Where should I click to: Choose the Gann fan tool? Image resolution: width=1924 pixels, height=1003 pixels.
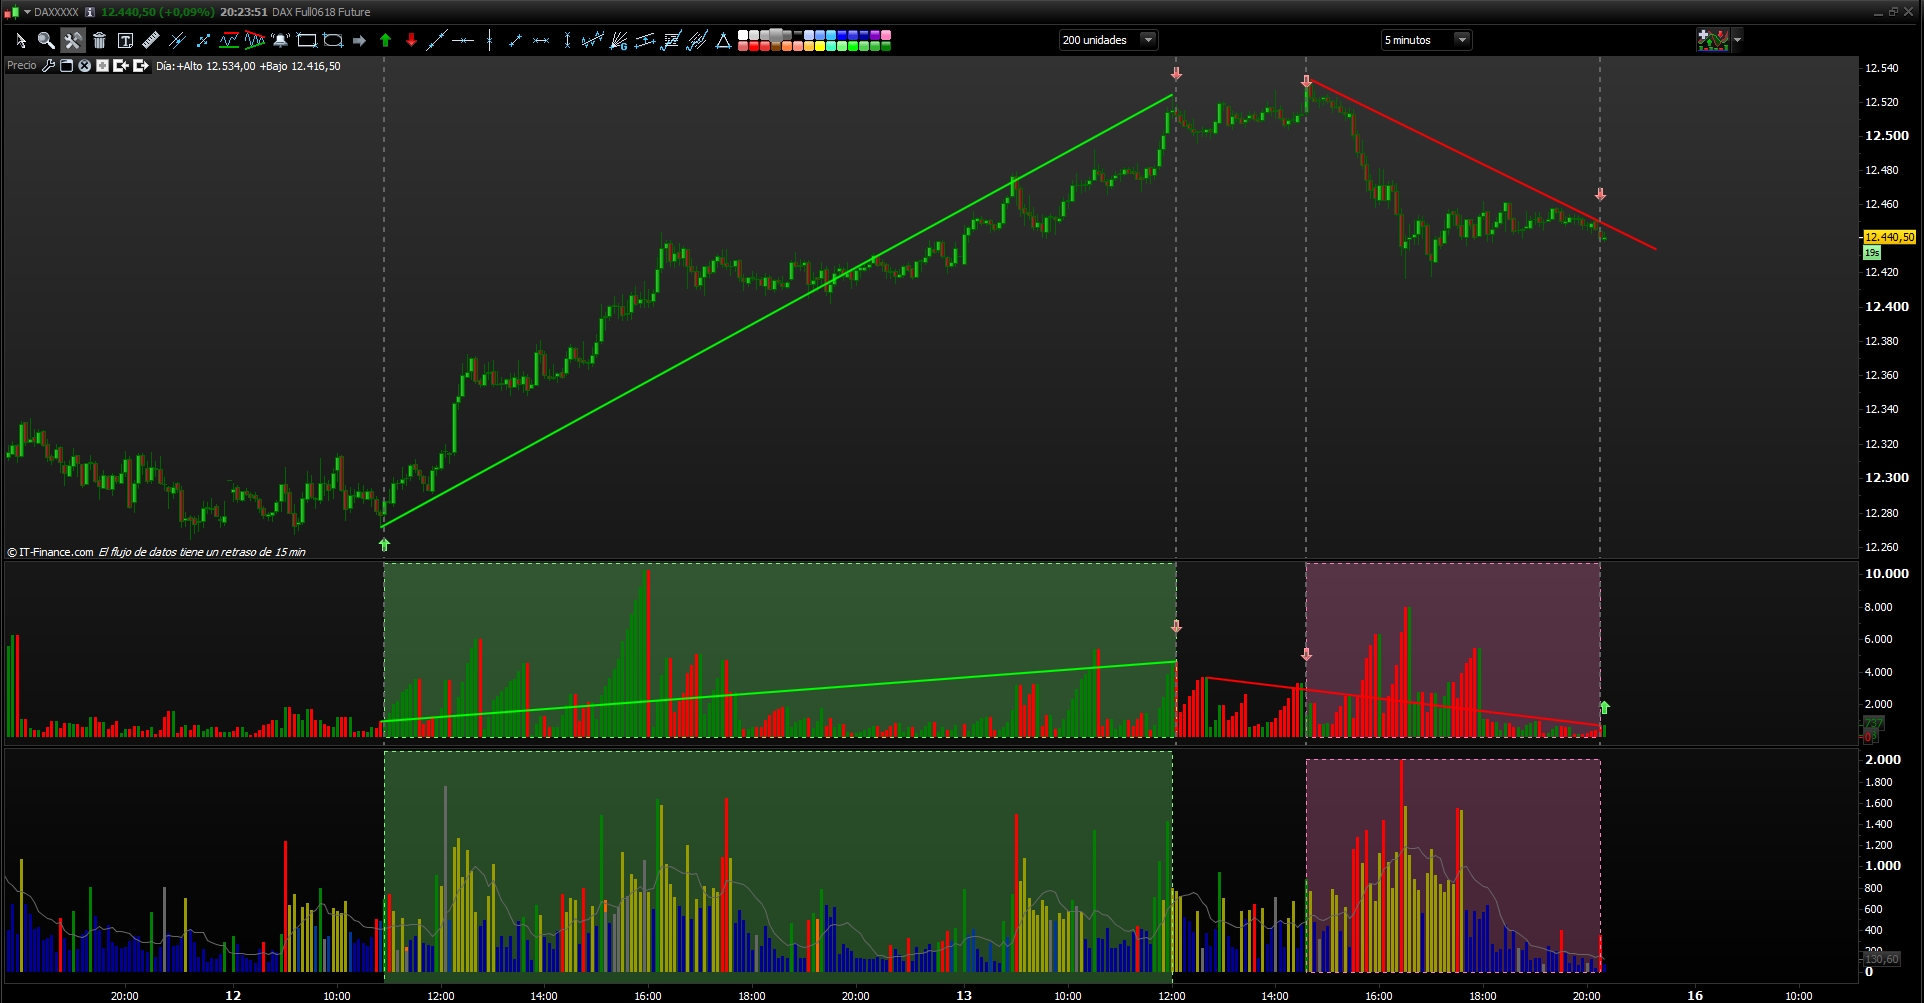coord(619,40)
